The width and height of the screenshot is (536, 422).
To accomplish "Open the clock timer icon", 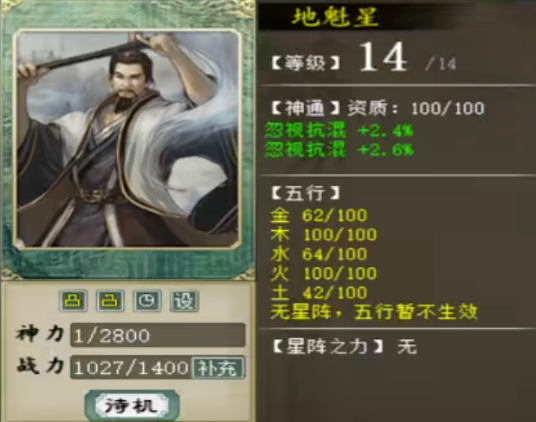I will (x=147, y=301).
